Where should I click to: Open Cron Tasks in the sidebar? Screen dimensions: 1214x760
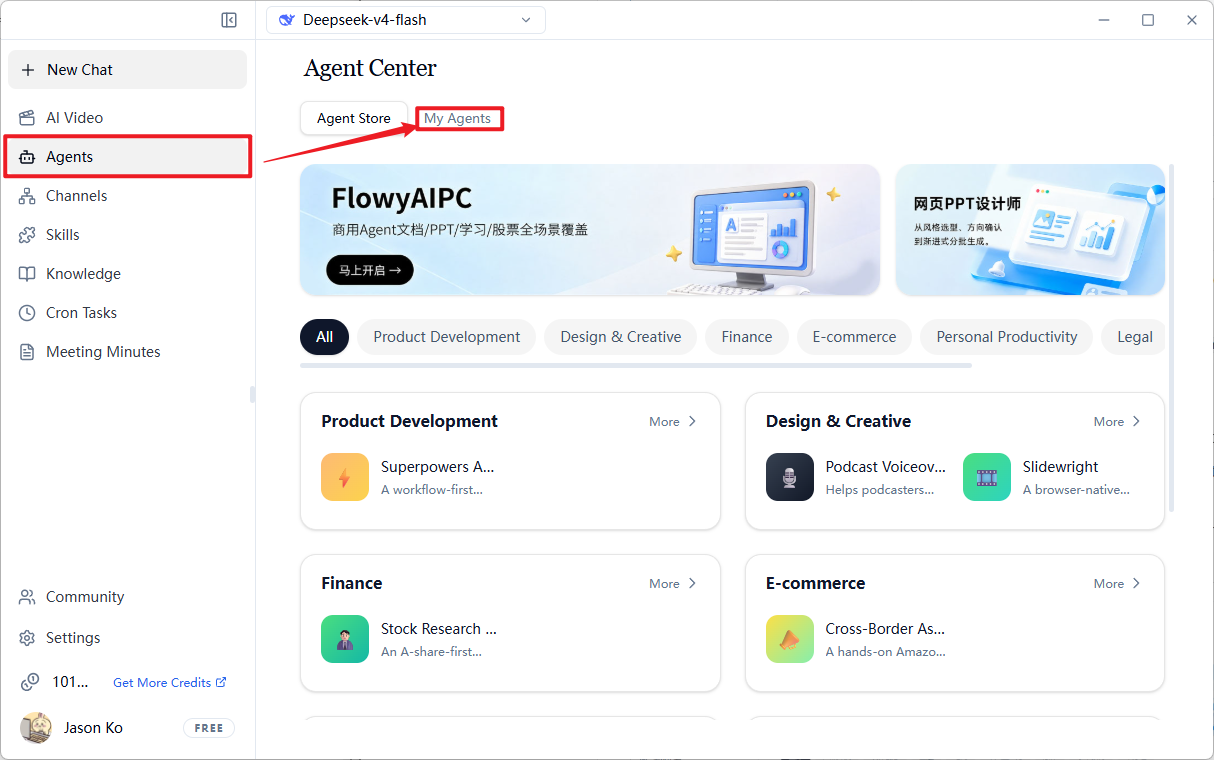127,313
